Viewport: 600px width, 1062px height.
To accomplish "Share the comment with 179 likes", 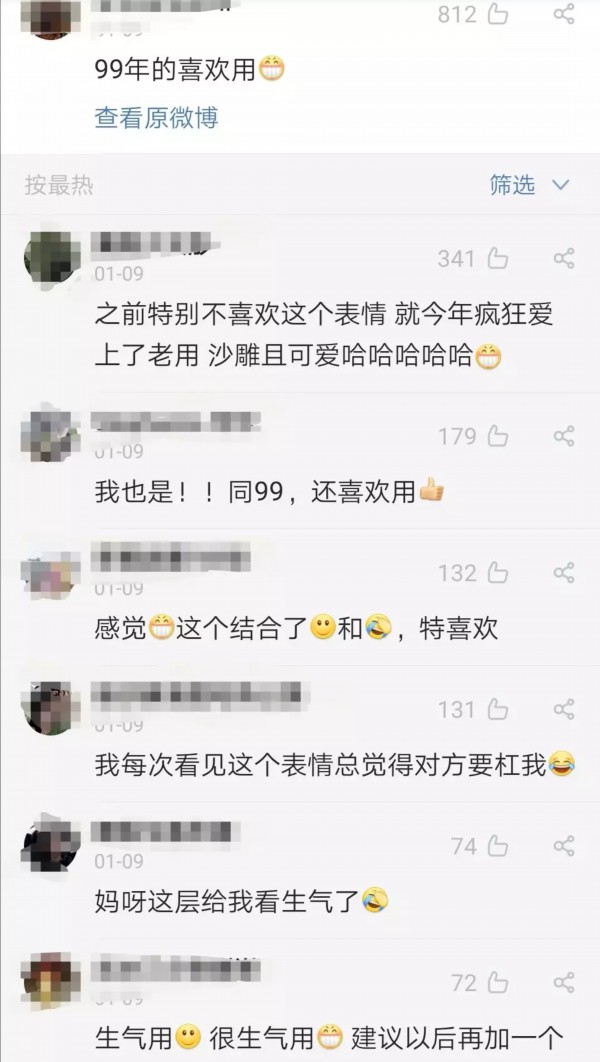I will pos(564,436).
